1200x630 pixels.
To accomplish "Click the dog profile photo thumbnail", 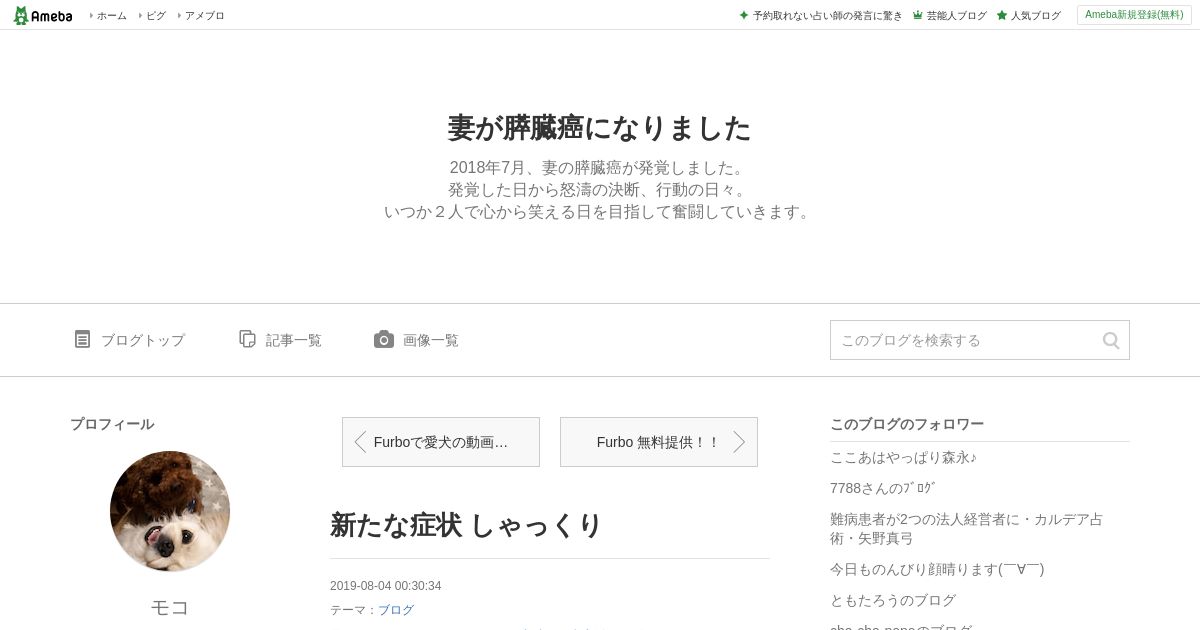I will [170, 511].
